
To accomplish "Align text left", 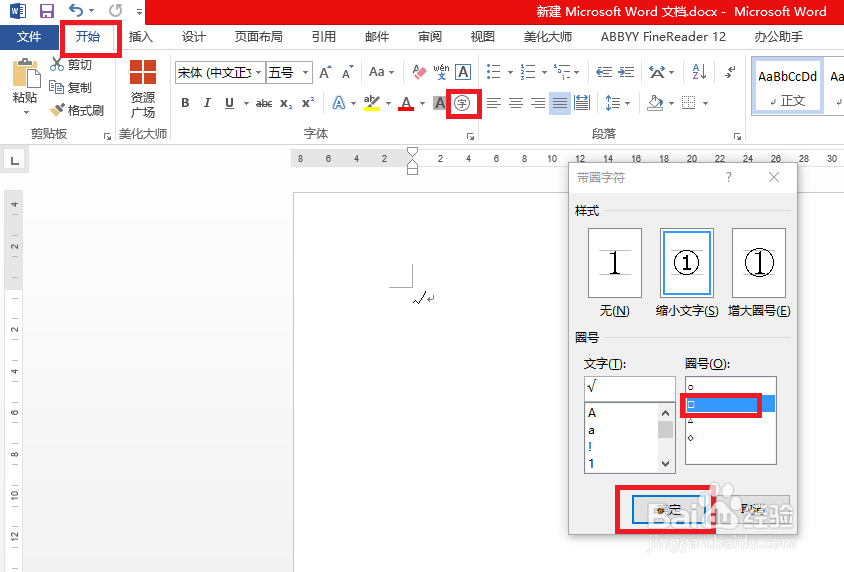I will click(x=494, y=103).
